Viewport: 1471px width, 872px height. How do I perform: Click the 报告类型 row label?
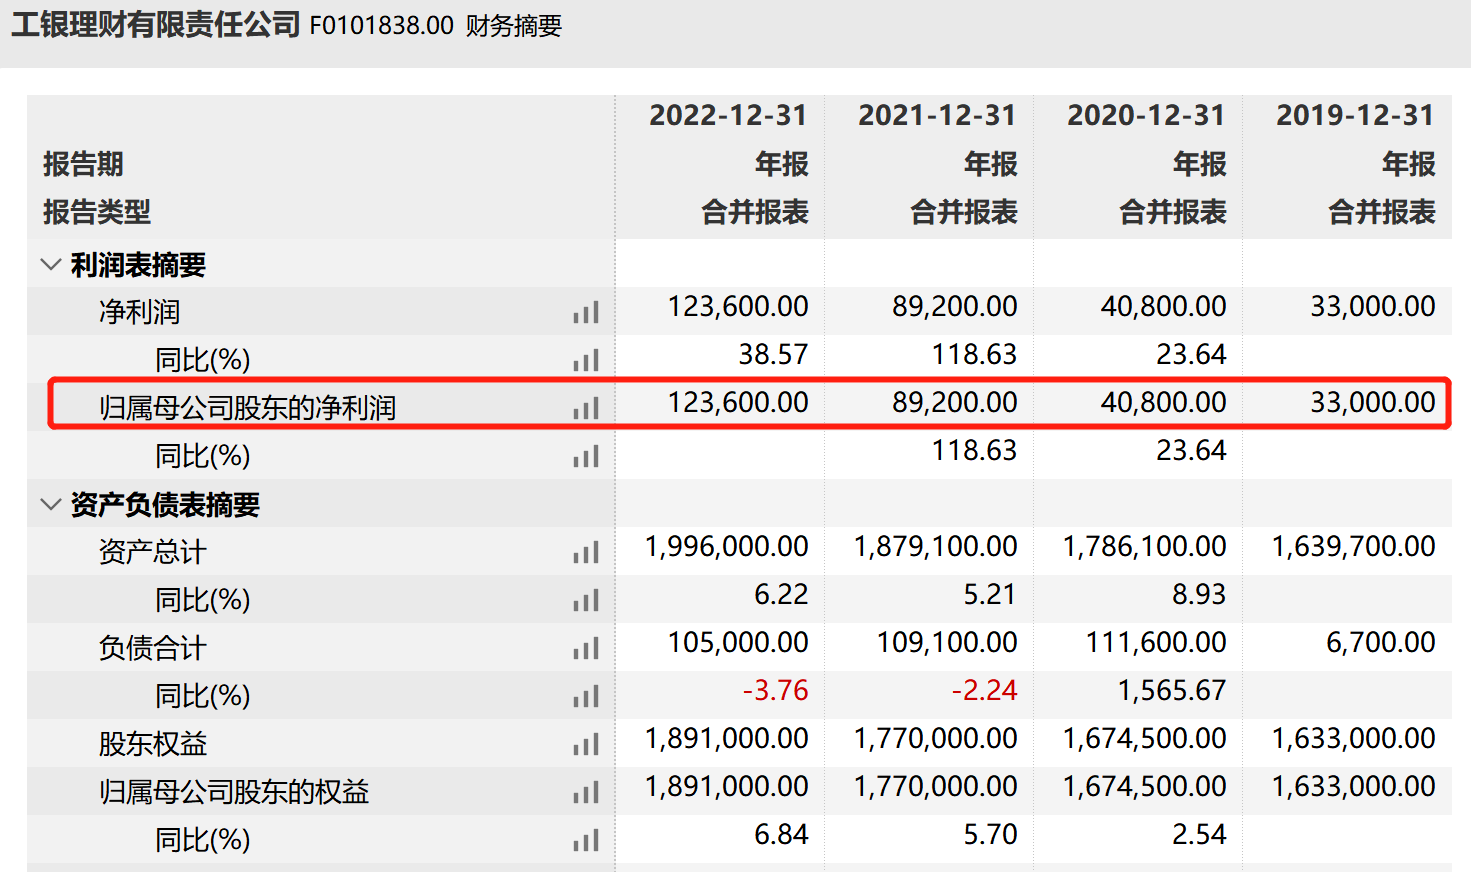point(97,212)
